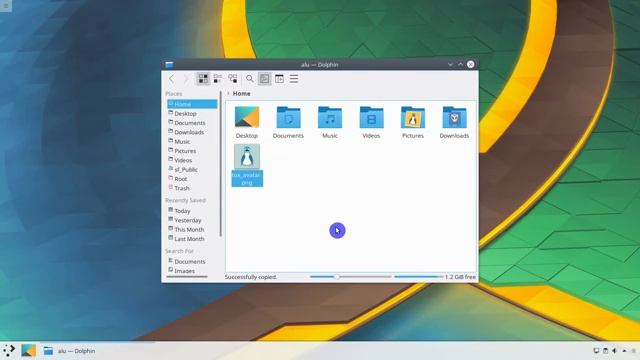Open the desktop toolbox menu button
640x360 pixels.
pyautogui.click(x=6, y=6)
